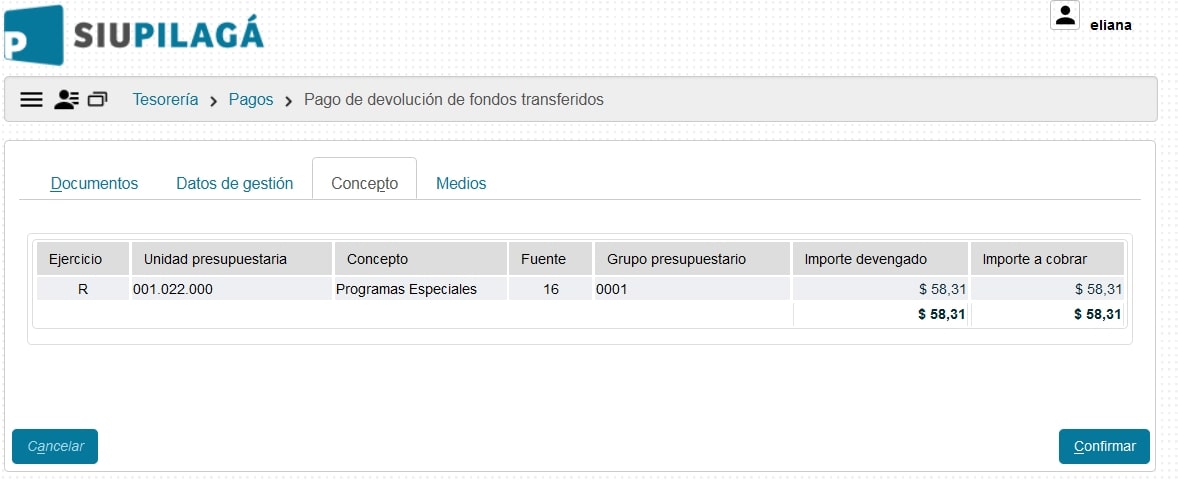Navigate to Tesorería breadcrumb link

click(x=165, y=100)
